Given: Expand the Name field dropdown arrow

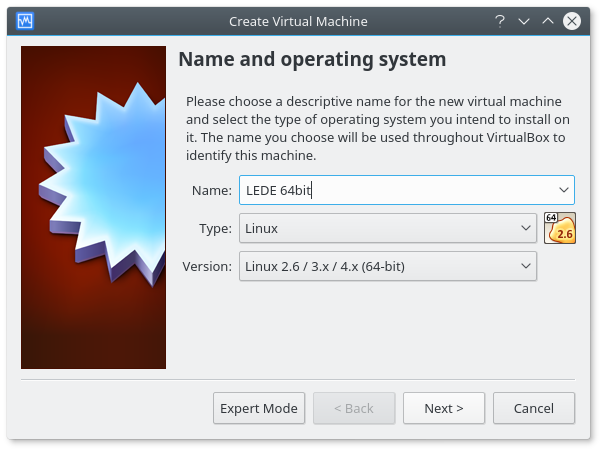Looking at the screenshot, I should 564,190.
